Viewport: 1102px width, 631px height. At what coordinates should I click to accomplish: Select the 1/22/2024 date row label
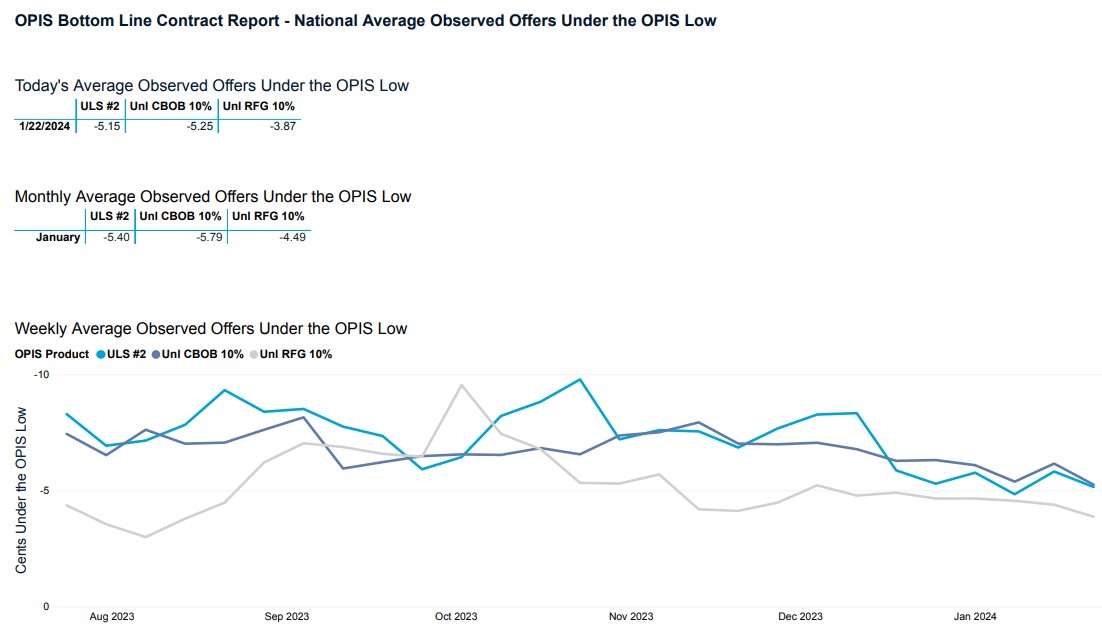pyautogui.click(x=45, y=126)
